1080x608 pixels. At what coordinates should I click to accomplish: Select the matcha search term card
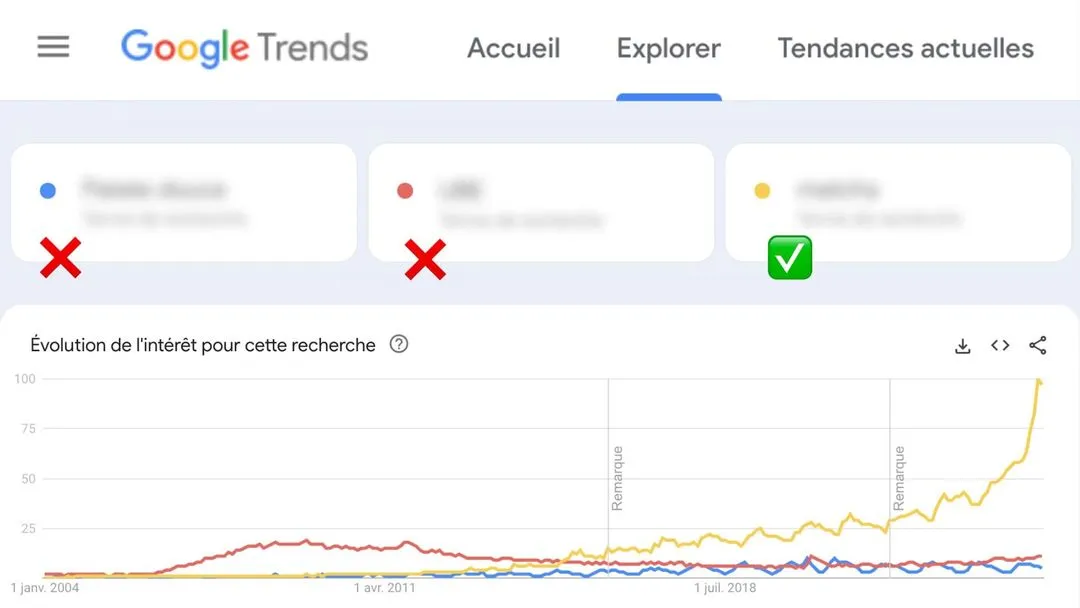click(896, 200)
